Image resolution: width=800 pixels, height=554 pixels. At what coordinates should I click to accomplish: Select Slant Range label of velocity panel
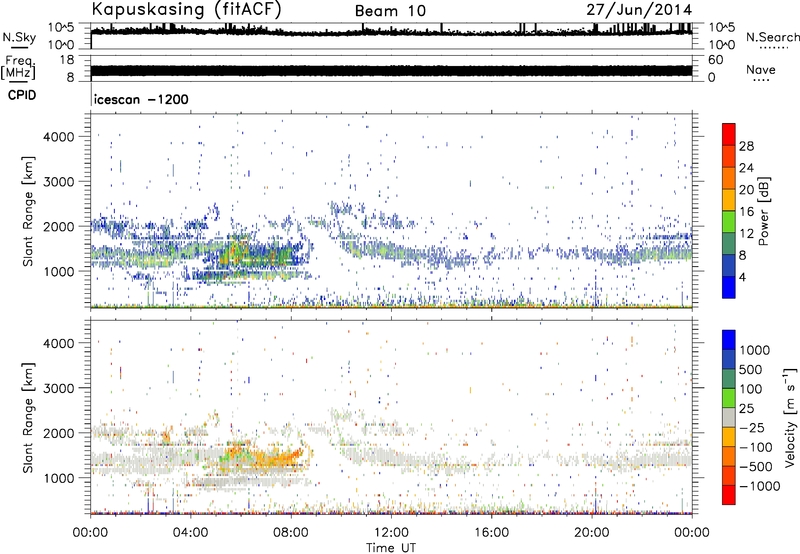coord(28,418)
